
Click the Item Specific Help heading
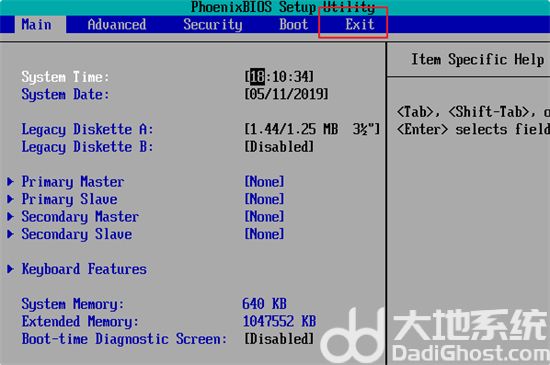coord(478,59)
